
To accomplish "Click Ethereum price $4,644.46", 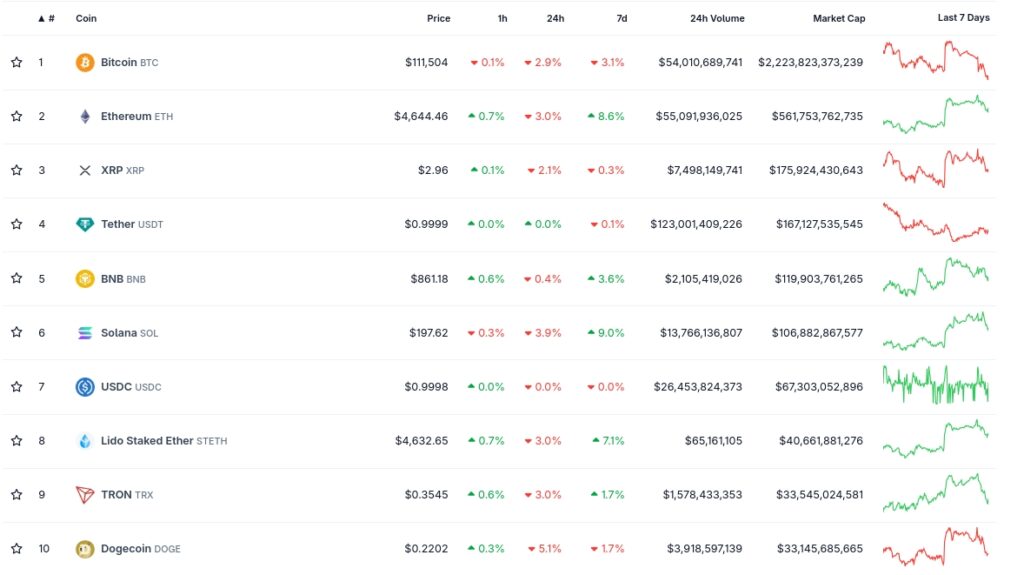I will pos(421,116).
